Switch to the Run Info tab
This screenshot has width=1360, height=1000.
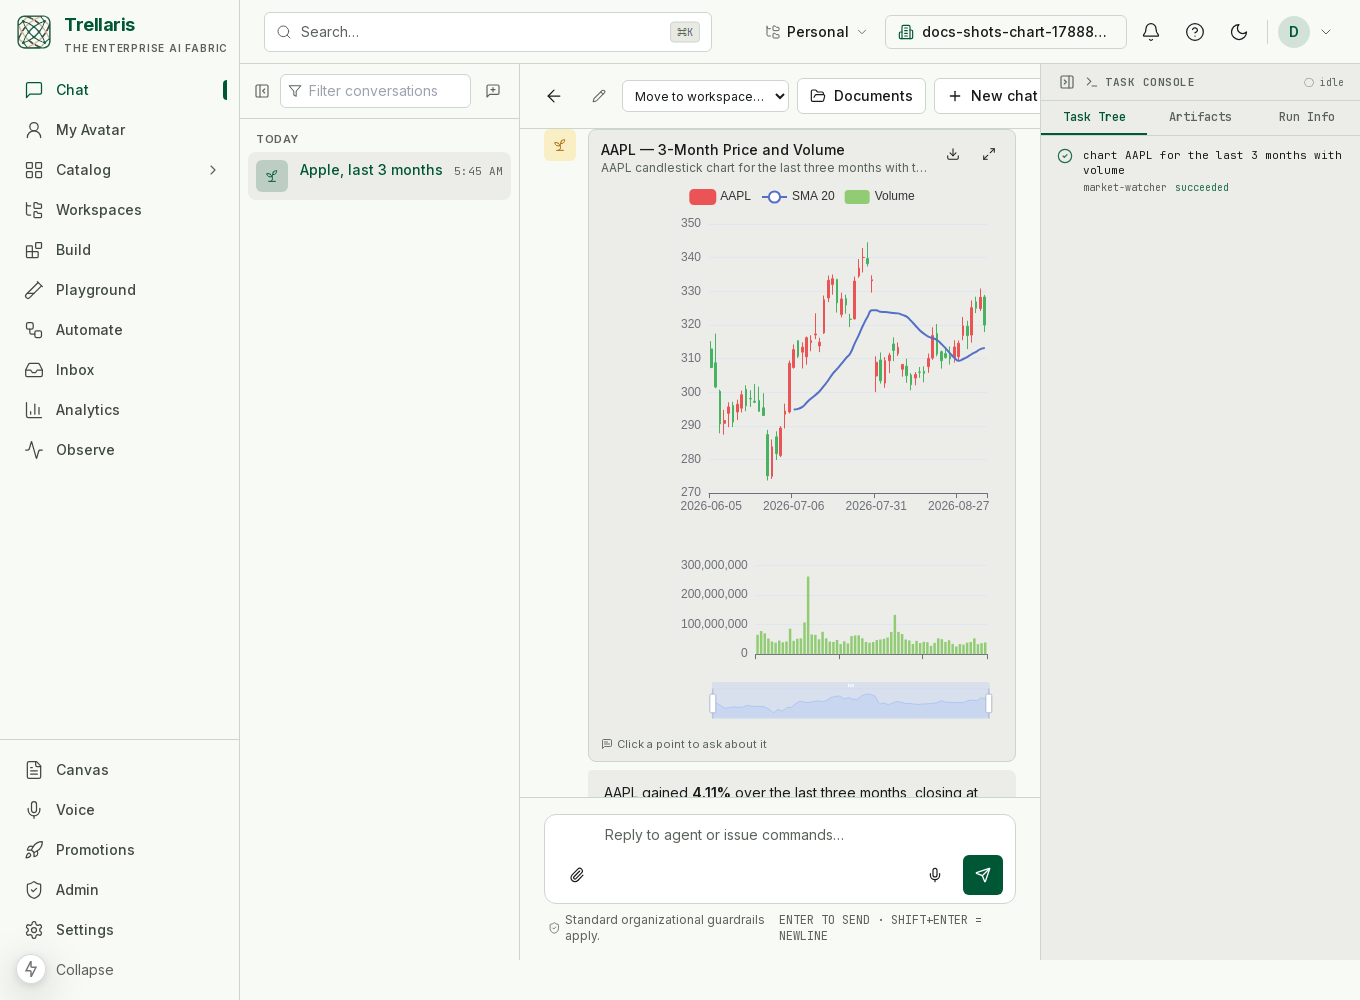click(x=1306, y=117)
